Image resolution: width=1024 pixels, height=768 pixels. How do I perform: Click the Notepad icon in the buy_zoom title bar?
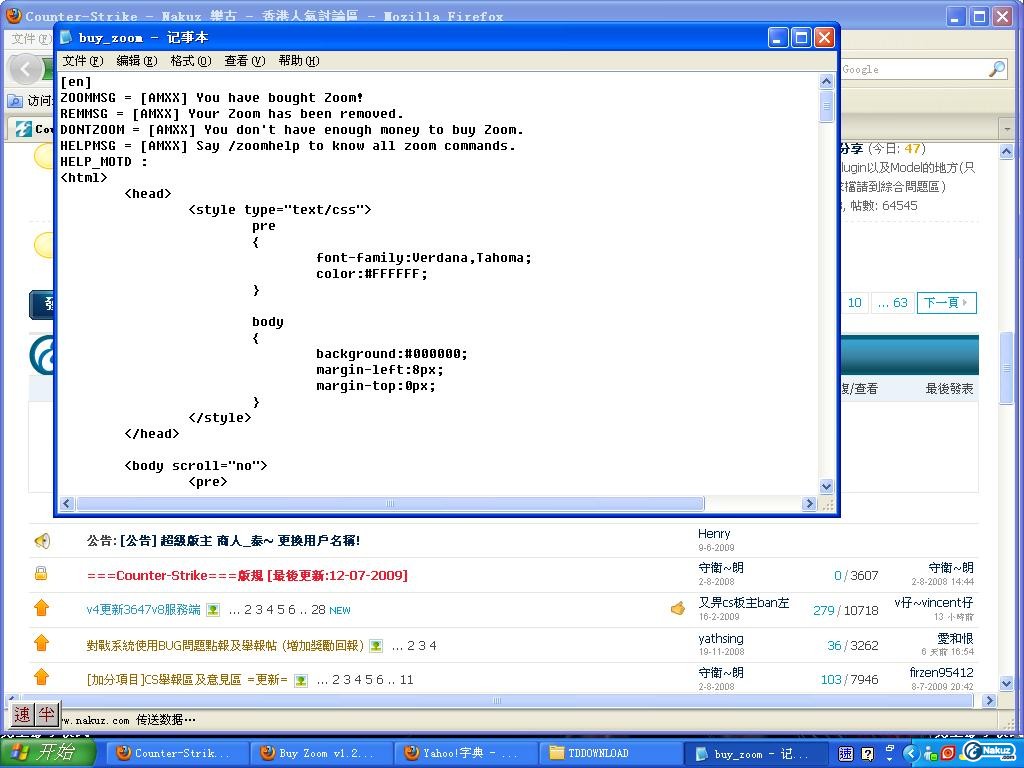click(66, 37)
